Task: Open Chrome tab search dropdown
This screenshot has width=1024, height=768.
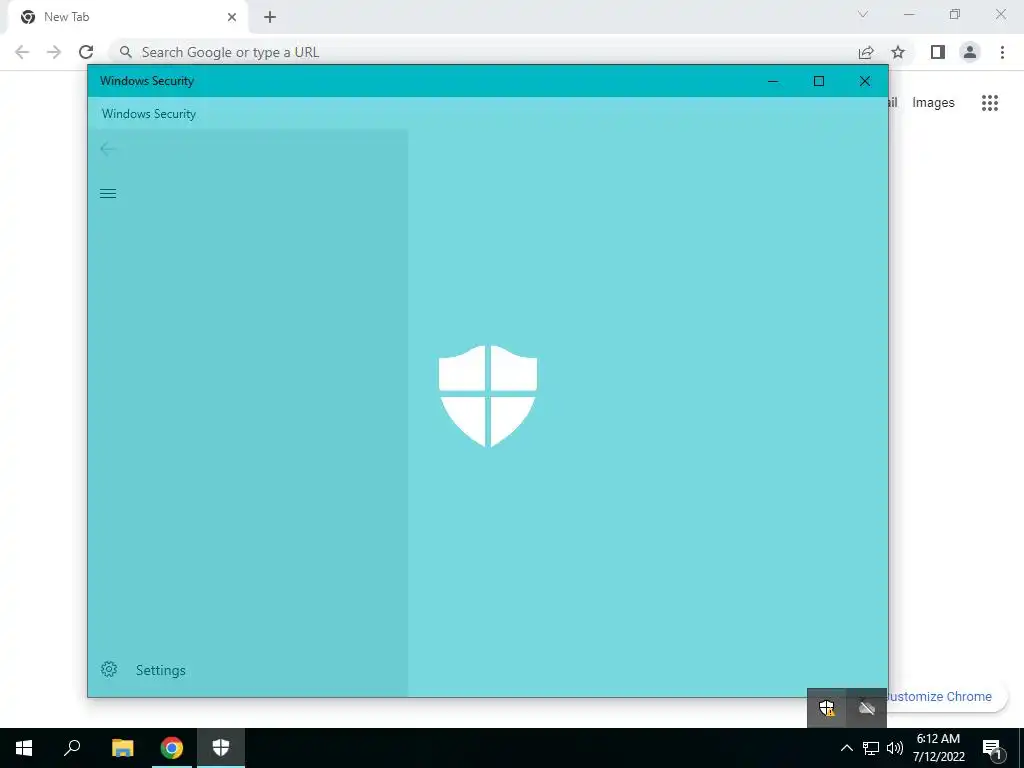Action: tap(863, 14)
